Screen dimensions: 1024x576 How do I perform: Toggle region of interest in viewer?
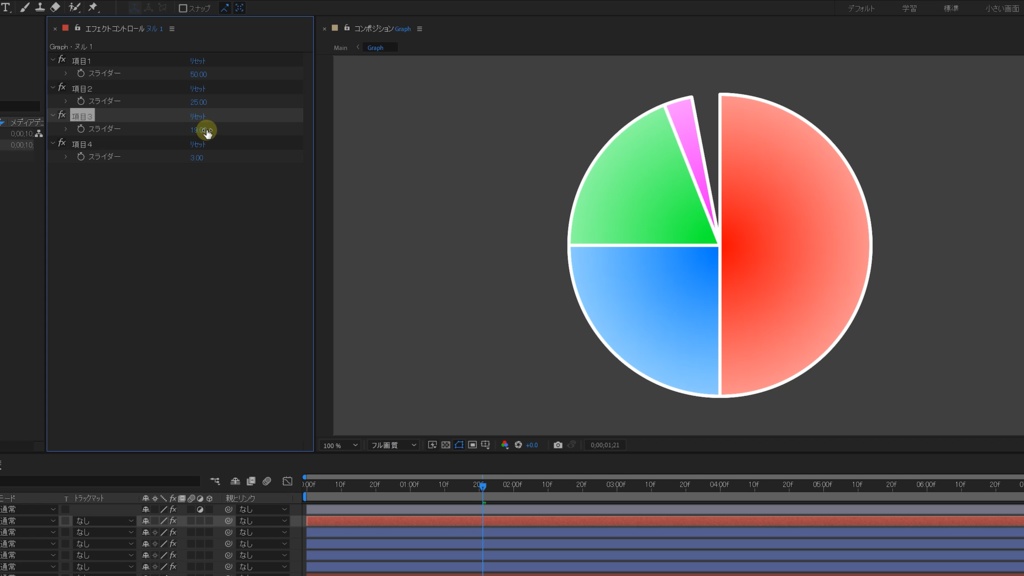click(472, 445)
